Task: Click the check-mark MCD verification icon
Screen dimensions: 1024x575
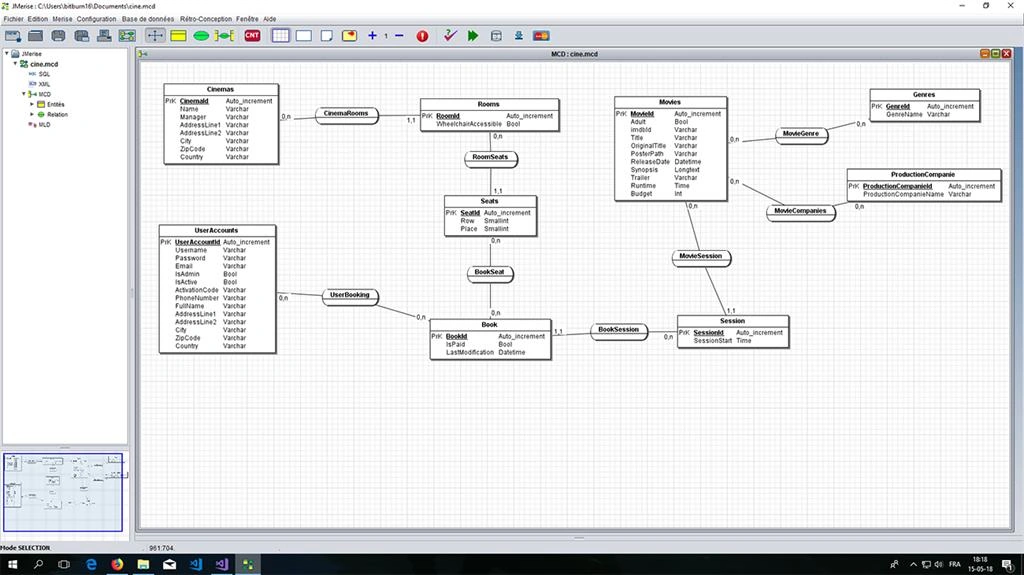Action: point(450,35)
